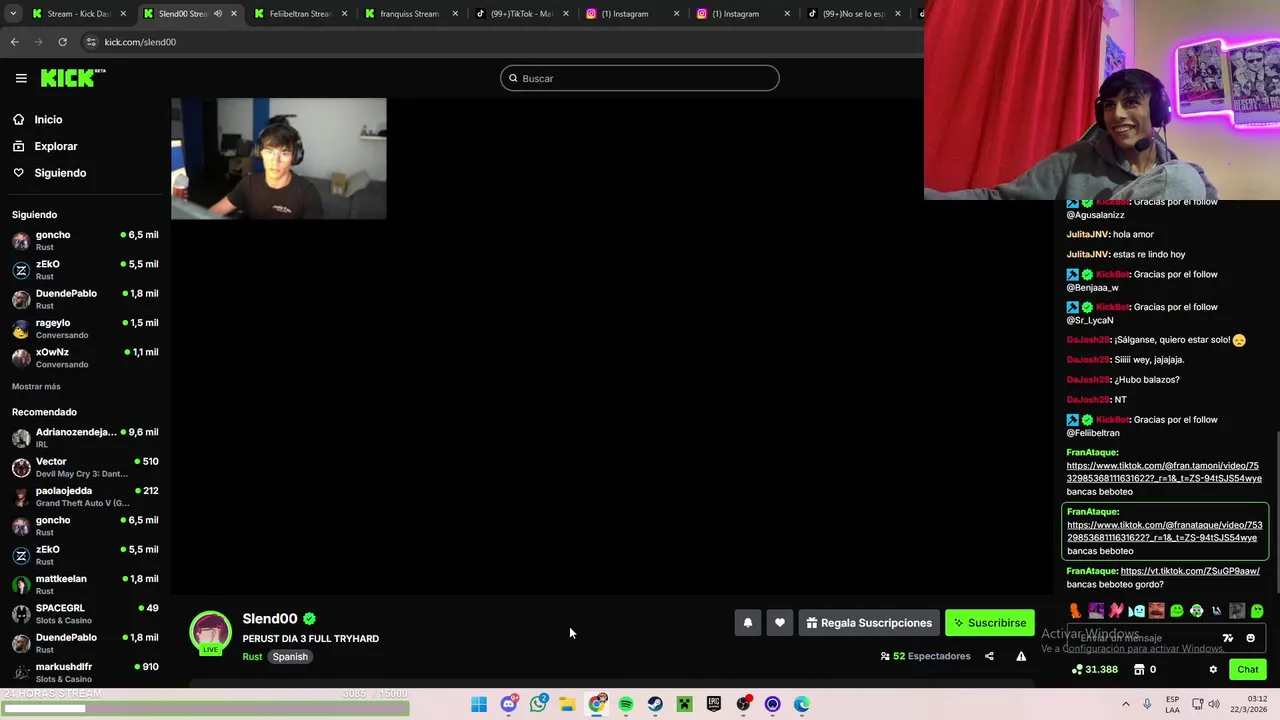Open recommended channel mattkeelan

coord(85,584)
